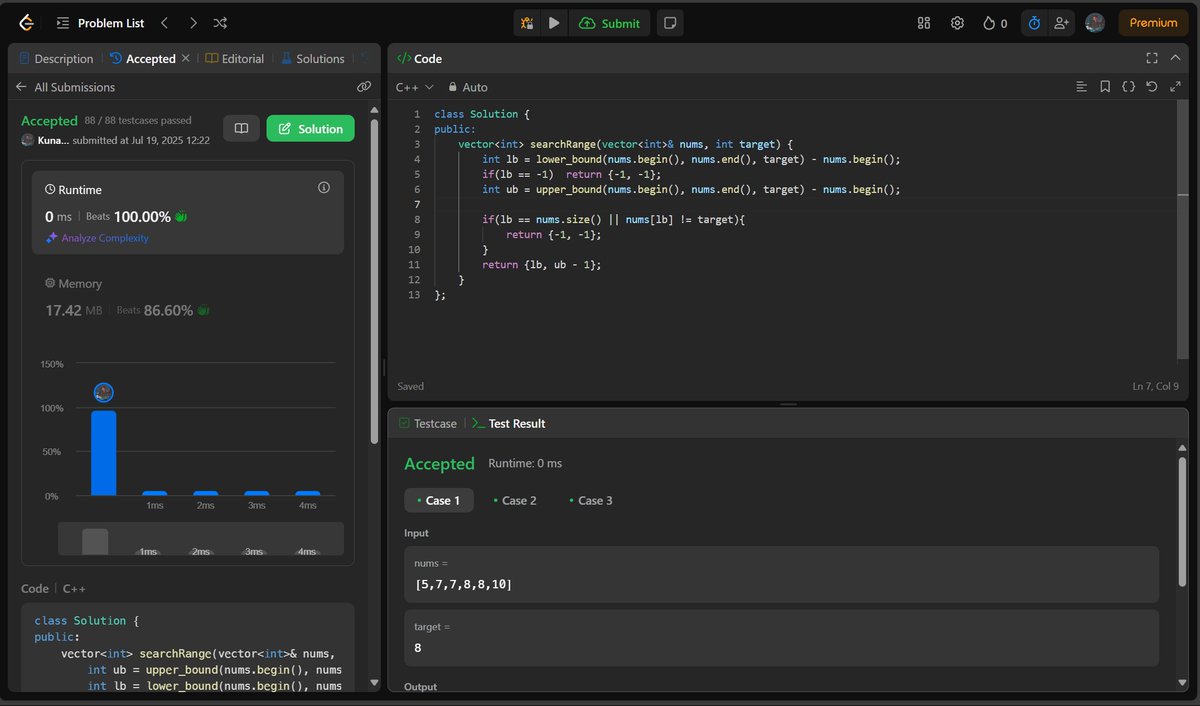Click the streak flame counter
Viewport: 1200px width, 706px height.
(995, 23)
